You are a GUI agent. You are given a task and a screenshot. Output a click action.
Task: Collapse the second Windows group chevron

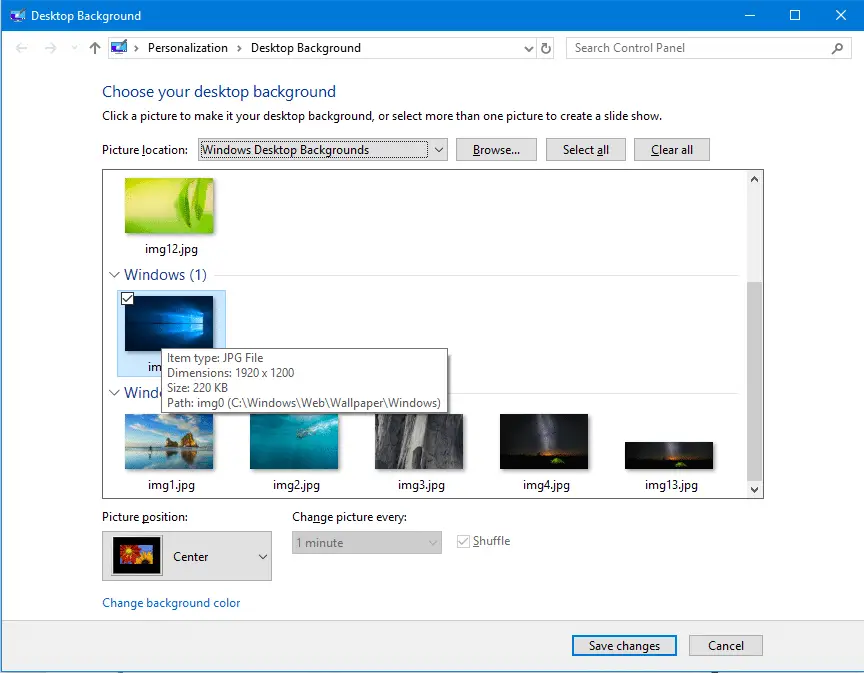114,392
